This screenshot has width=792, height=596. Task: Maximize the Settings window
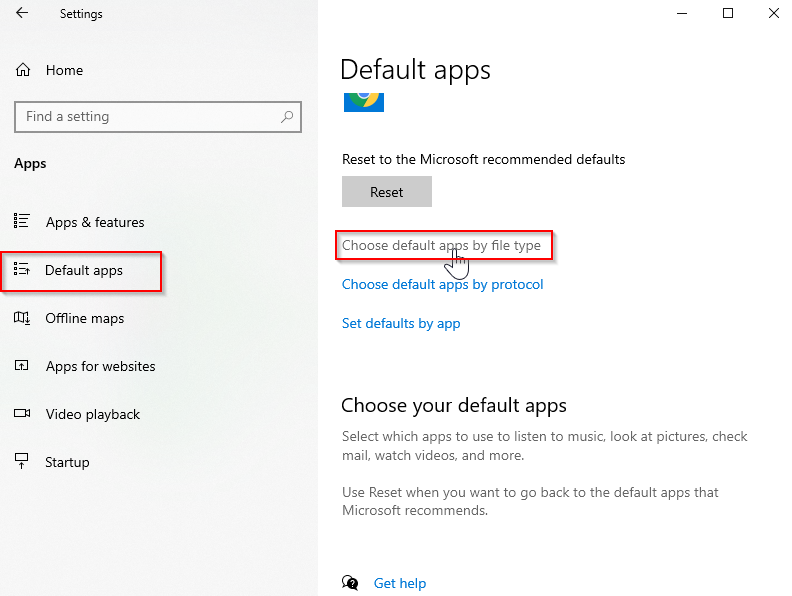[x=728, y=13]
